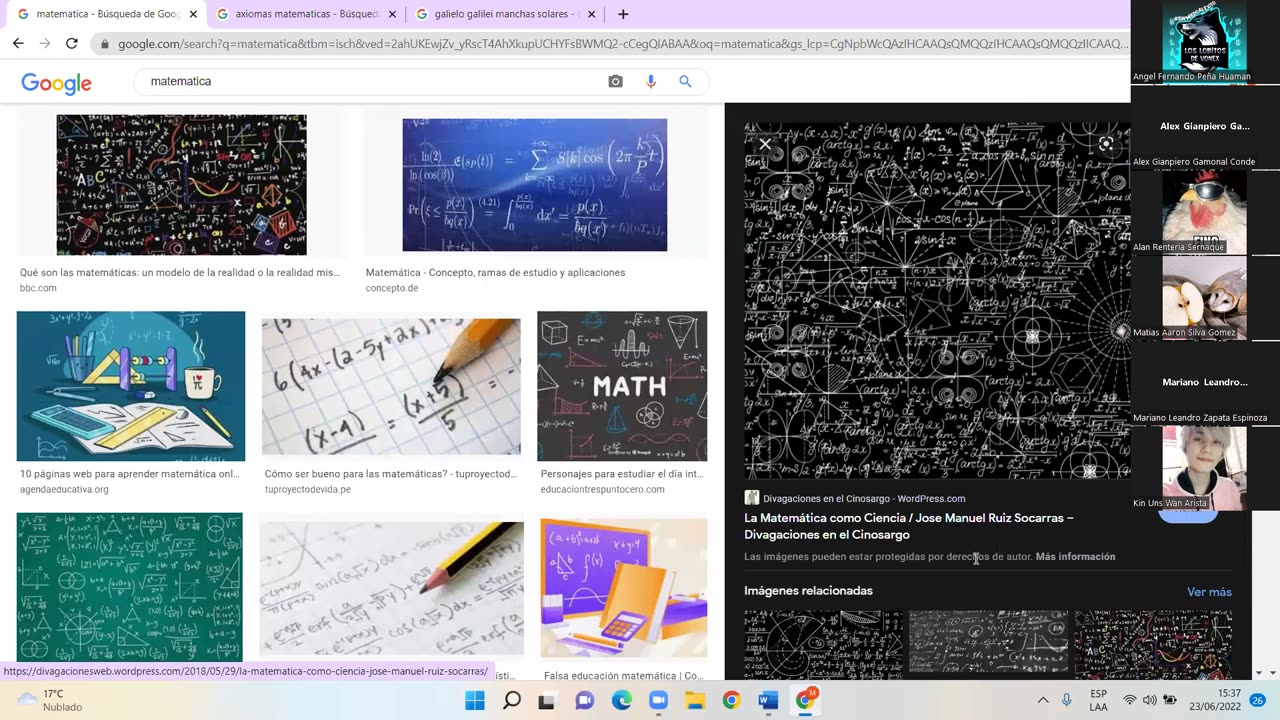Open the pencil on grid paper thumbnail

click(x=391, y=386)
